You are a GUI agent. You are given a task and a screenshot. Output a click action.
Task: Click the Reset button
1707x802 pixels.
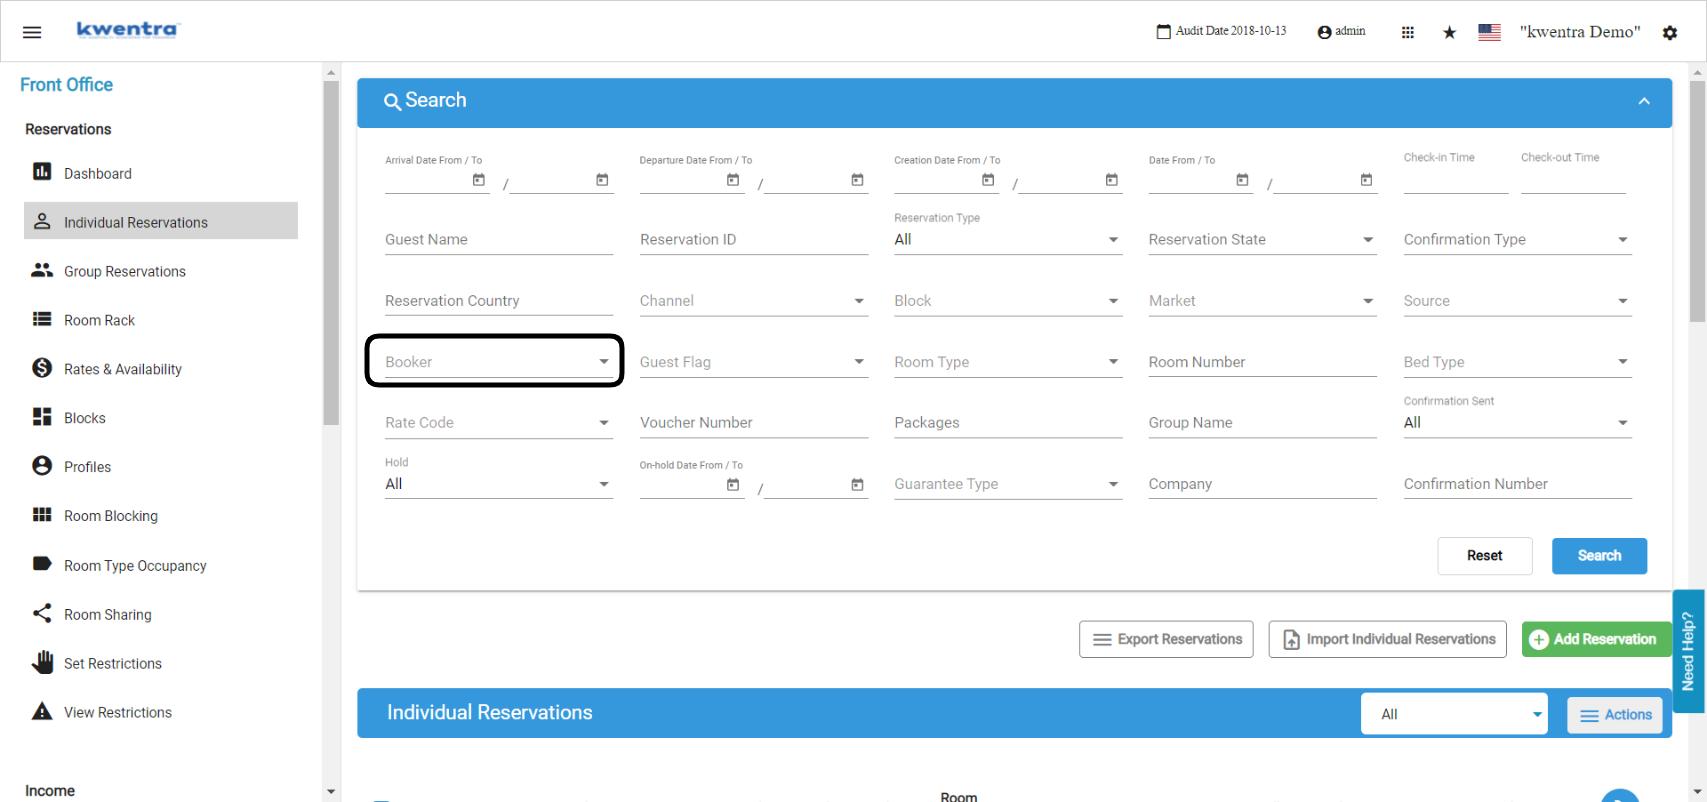pyautogui.click(x=1484, y=556)
